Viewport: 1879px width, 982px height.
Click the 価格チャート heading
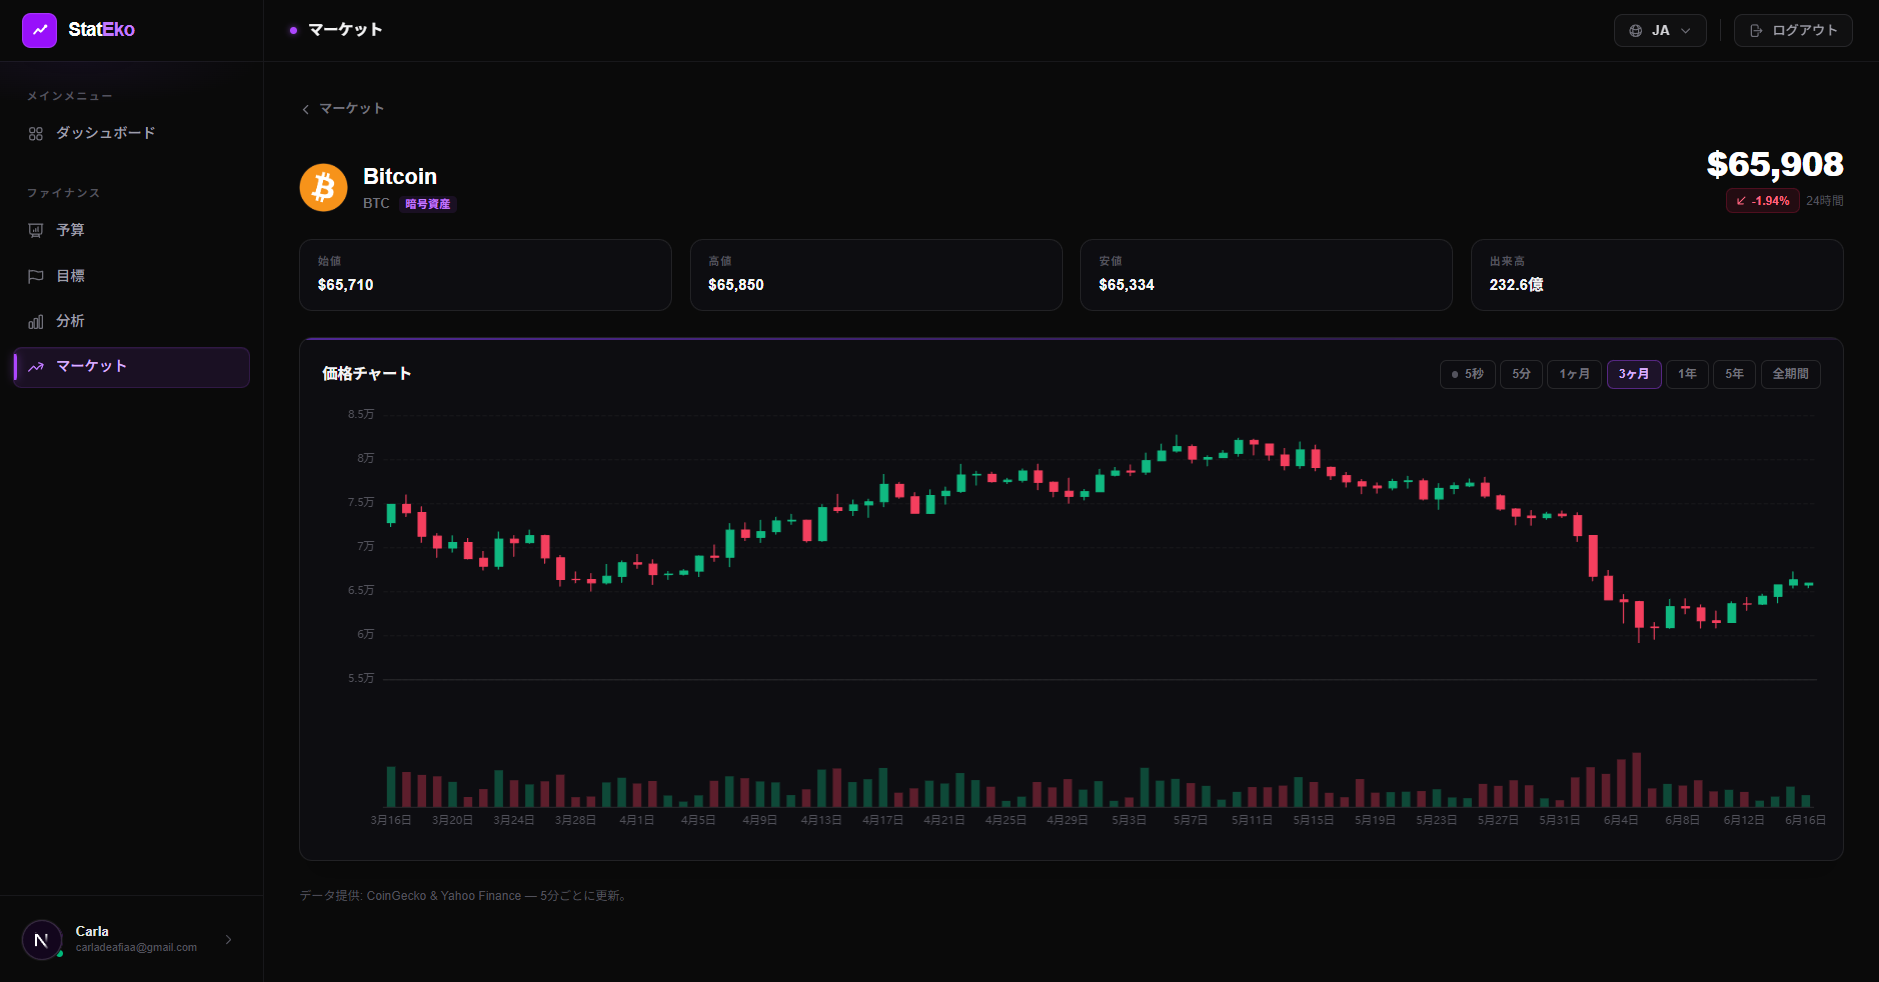tap(367, 374)
